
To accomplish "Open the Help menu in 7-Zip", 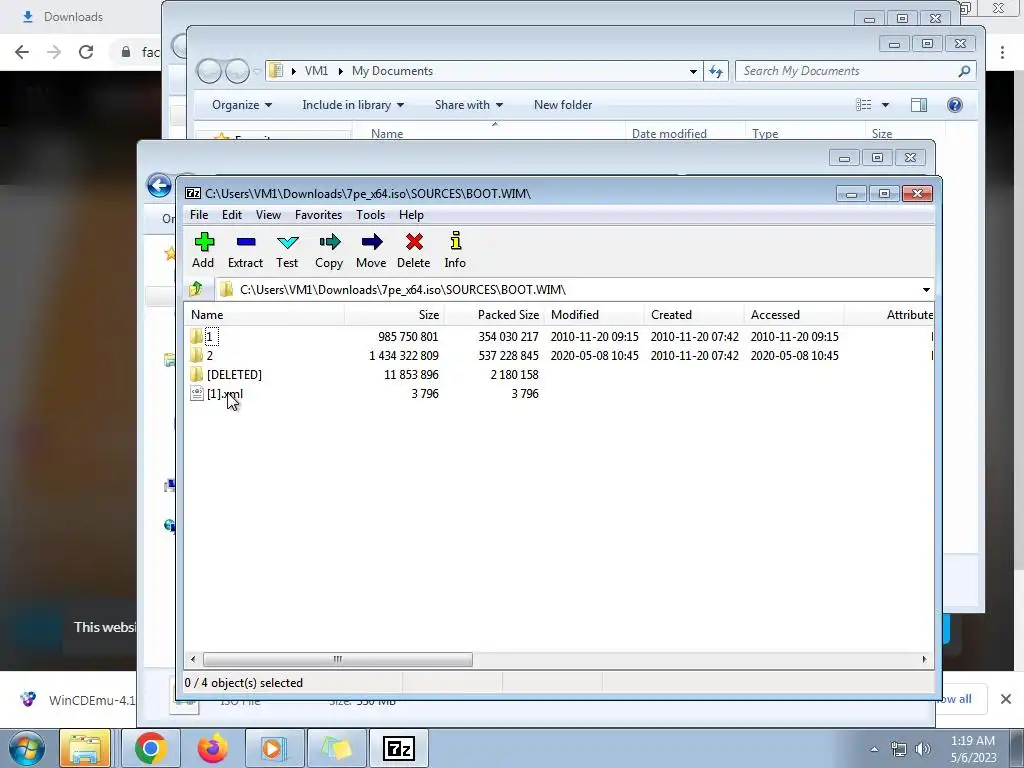I will [411, 215].
